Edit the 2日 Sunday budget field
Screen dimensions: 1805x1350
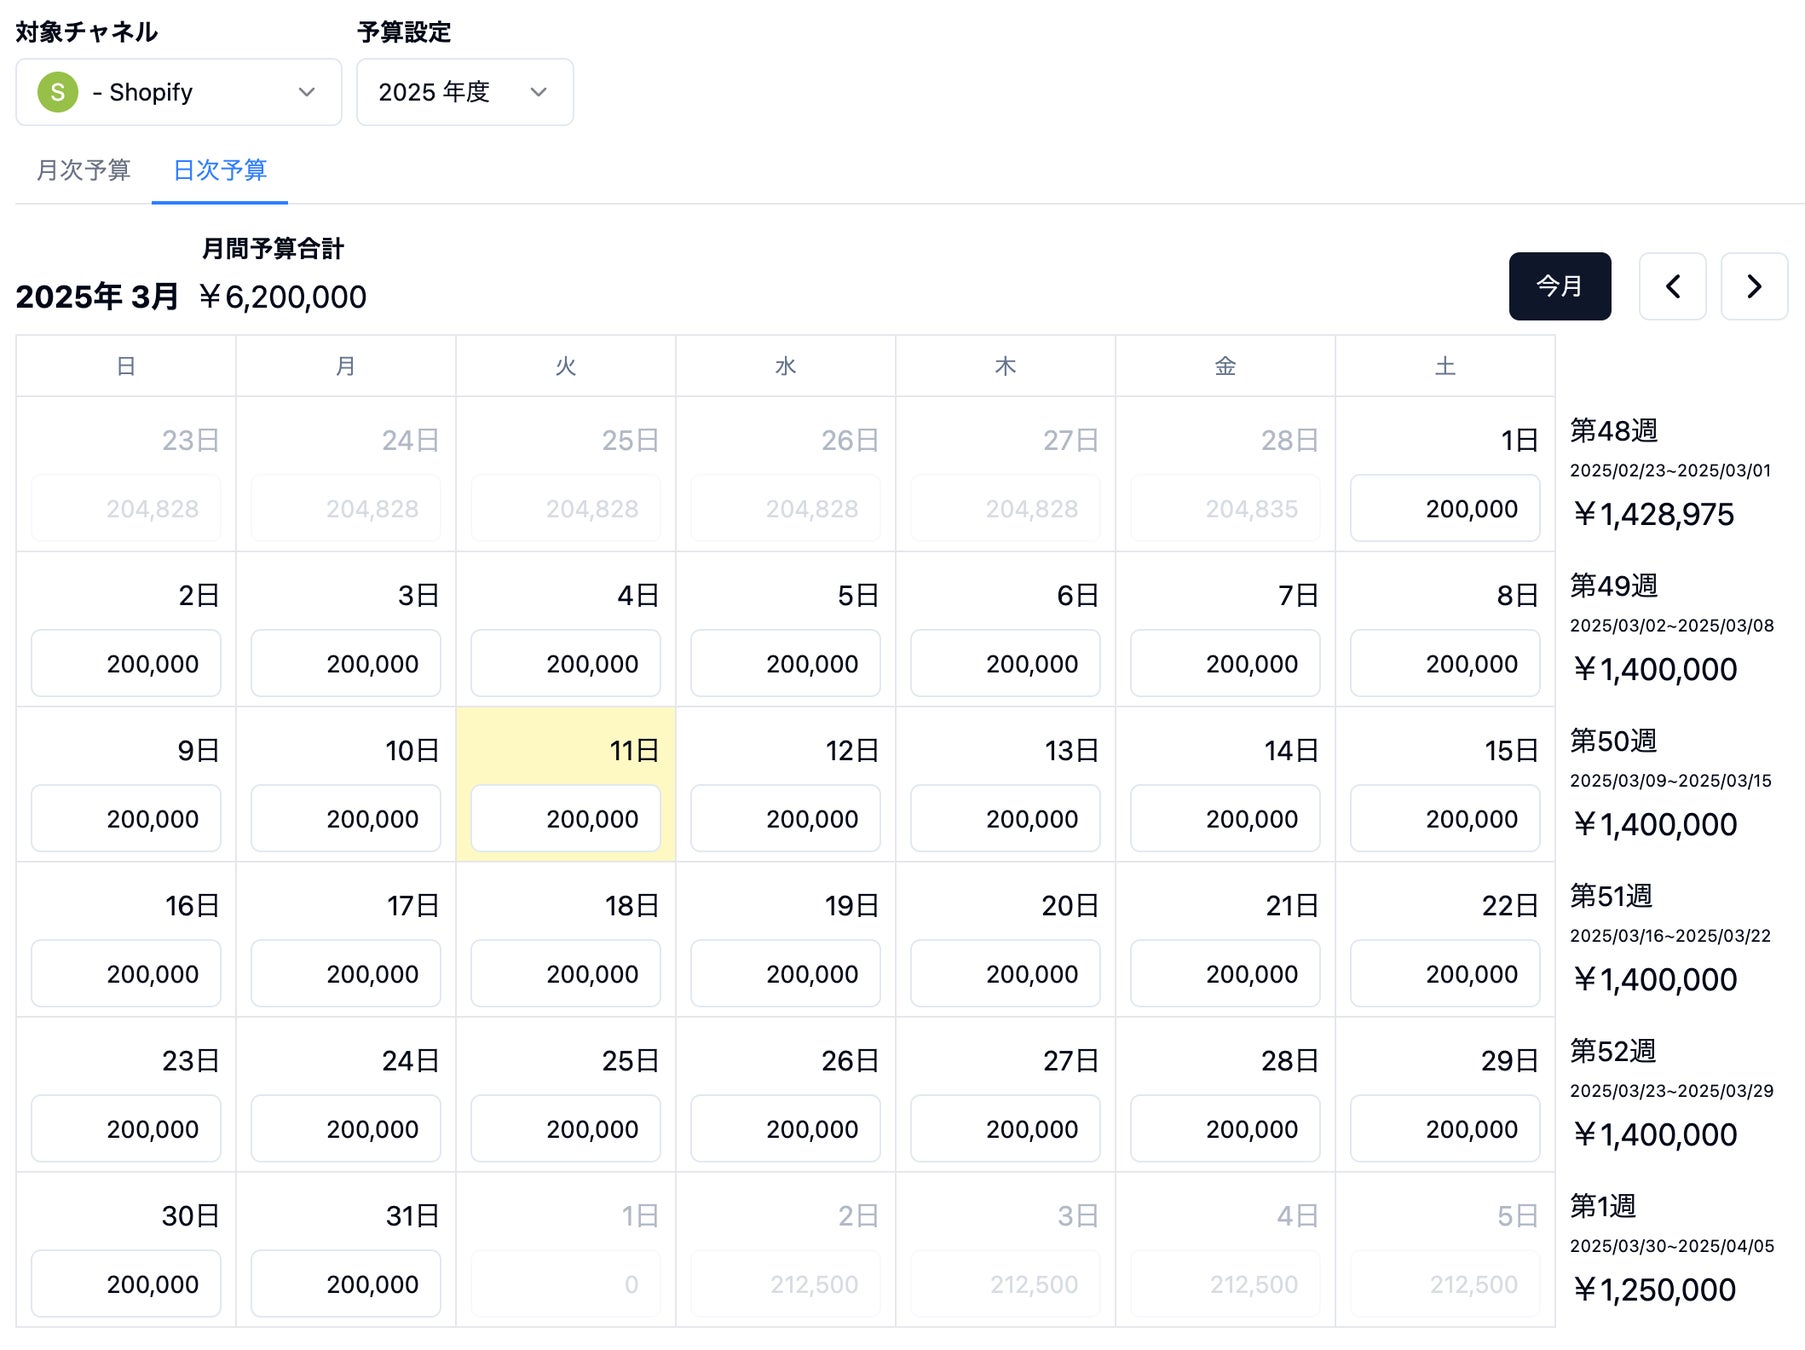pos(126,664)
